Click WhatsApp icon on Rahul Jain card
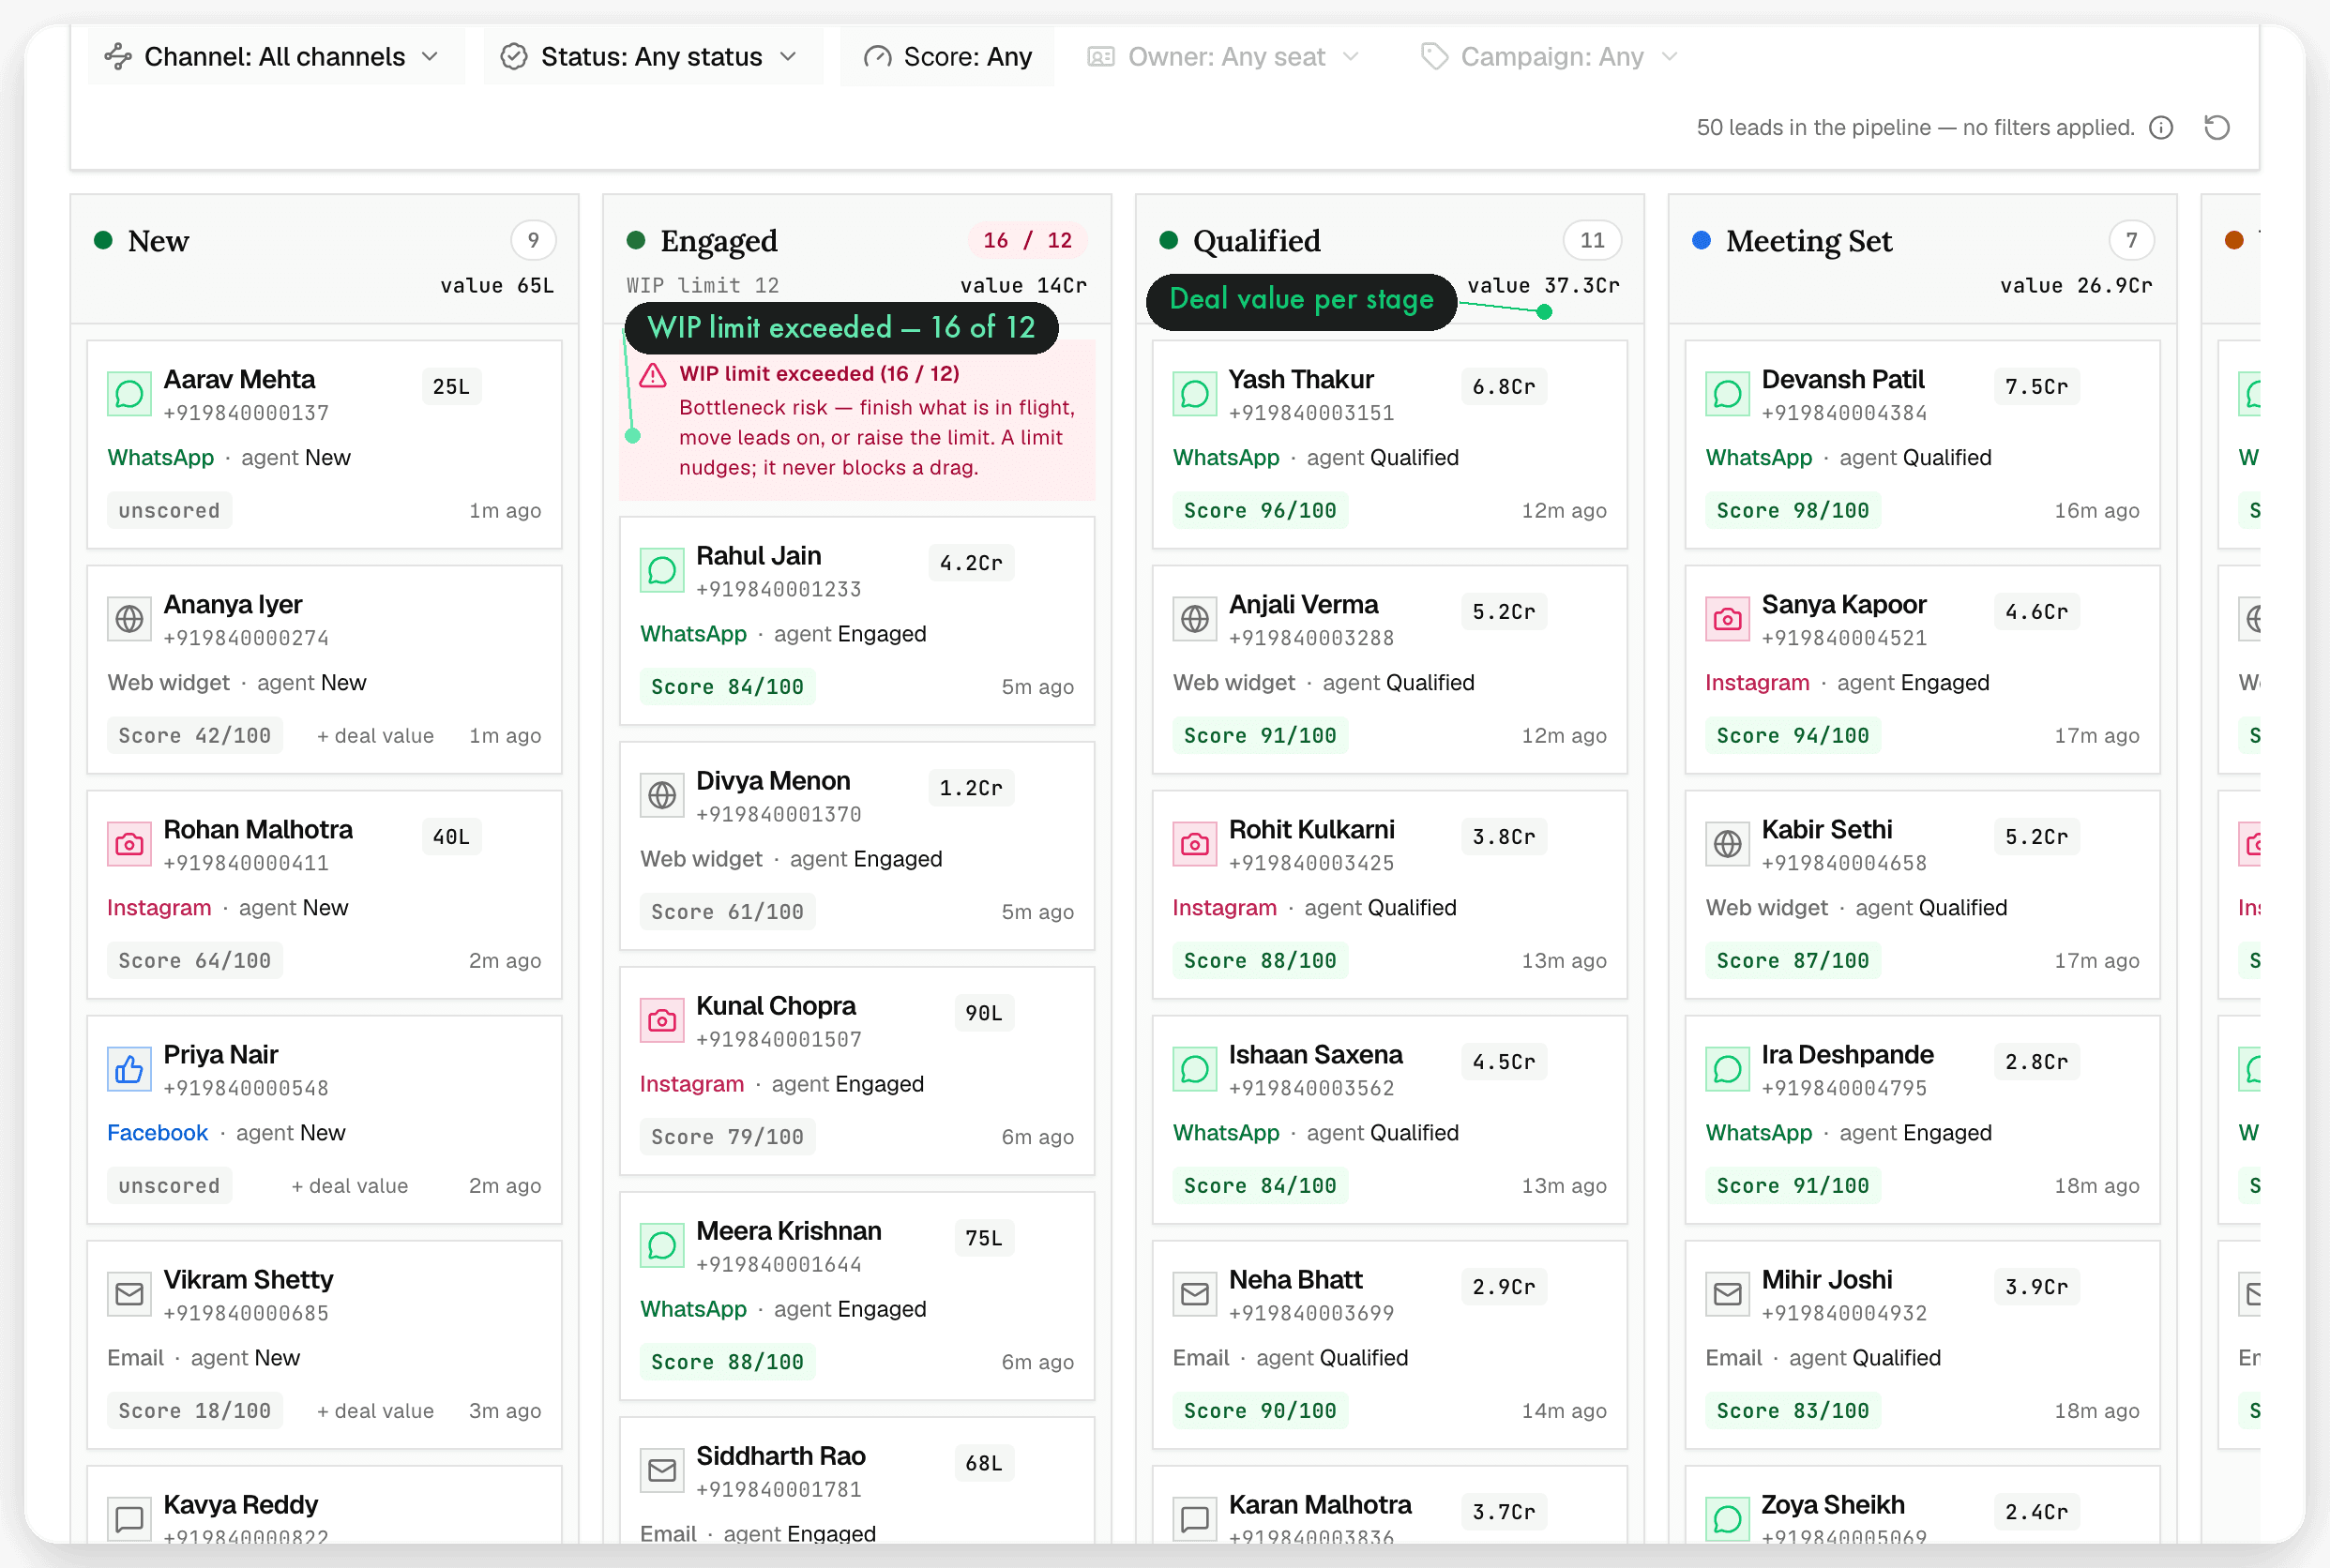2330x1568 pixels. pos(662,570)
